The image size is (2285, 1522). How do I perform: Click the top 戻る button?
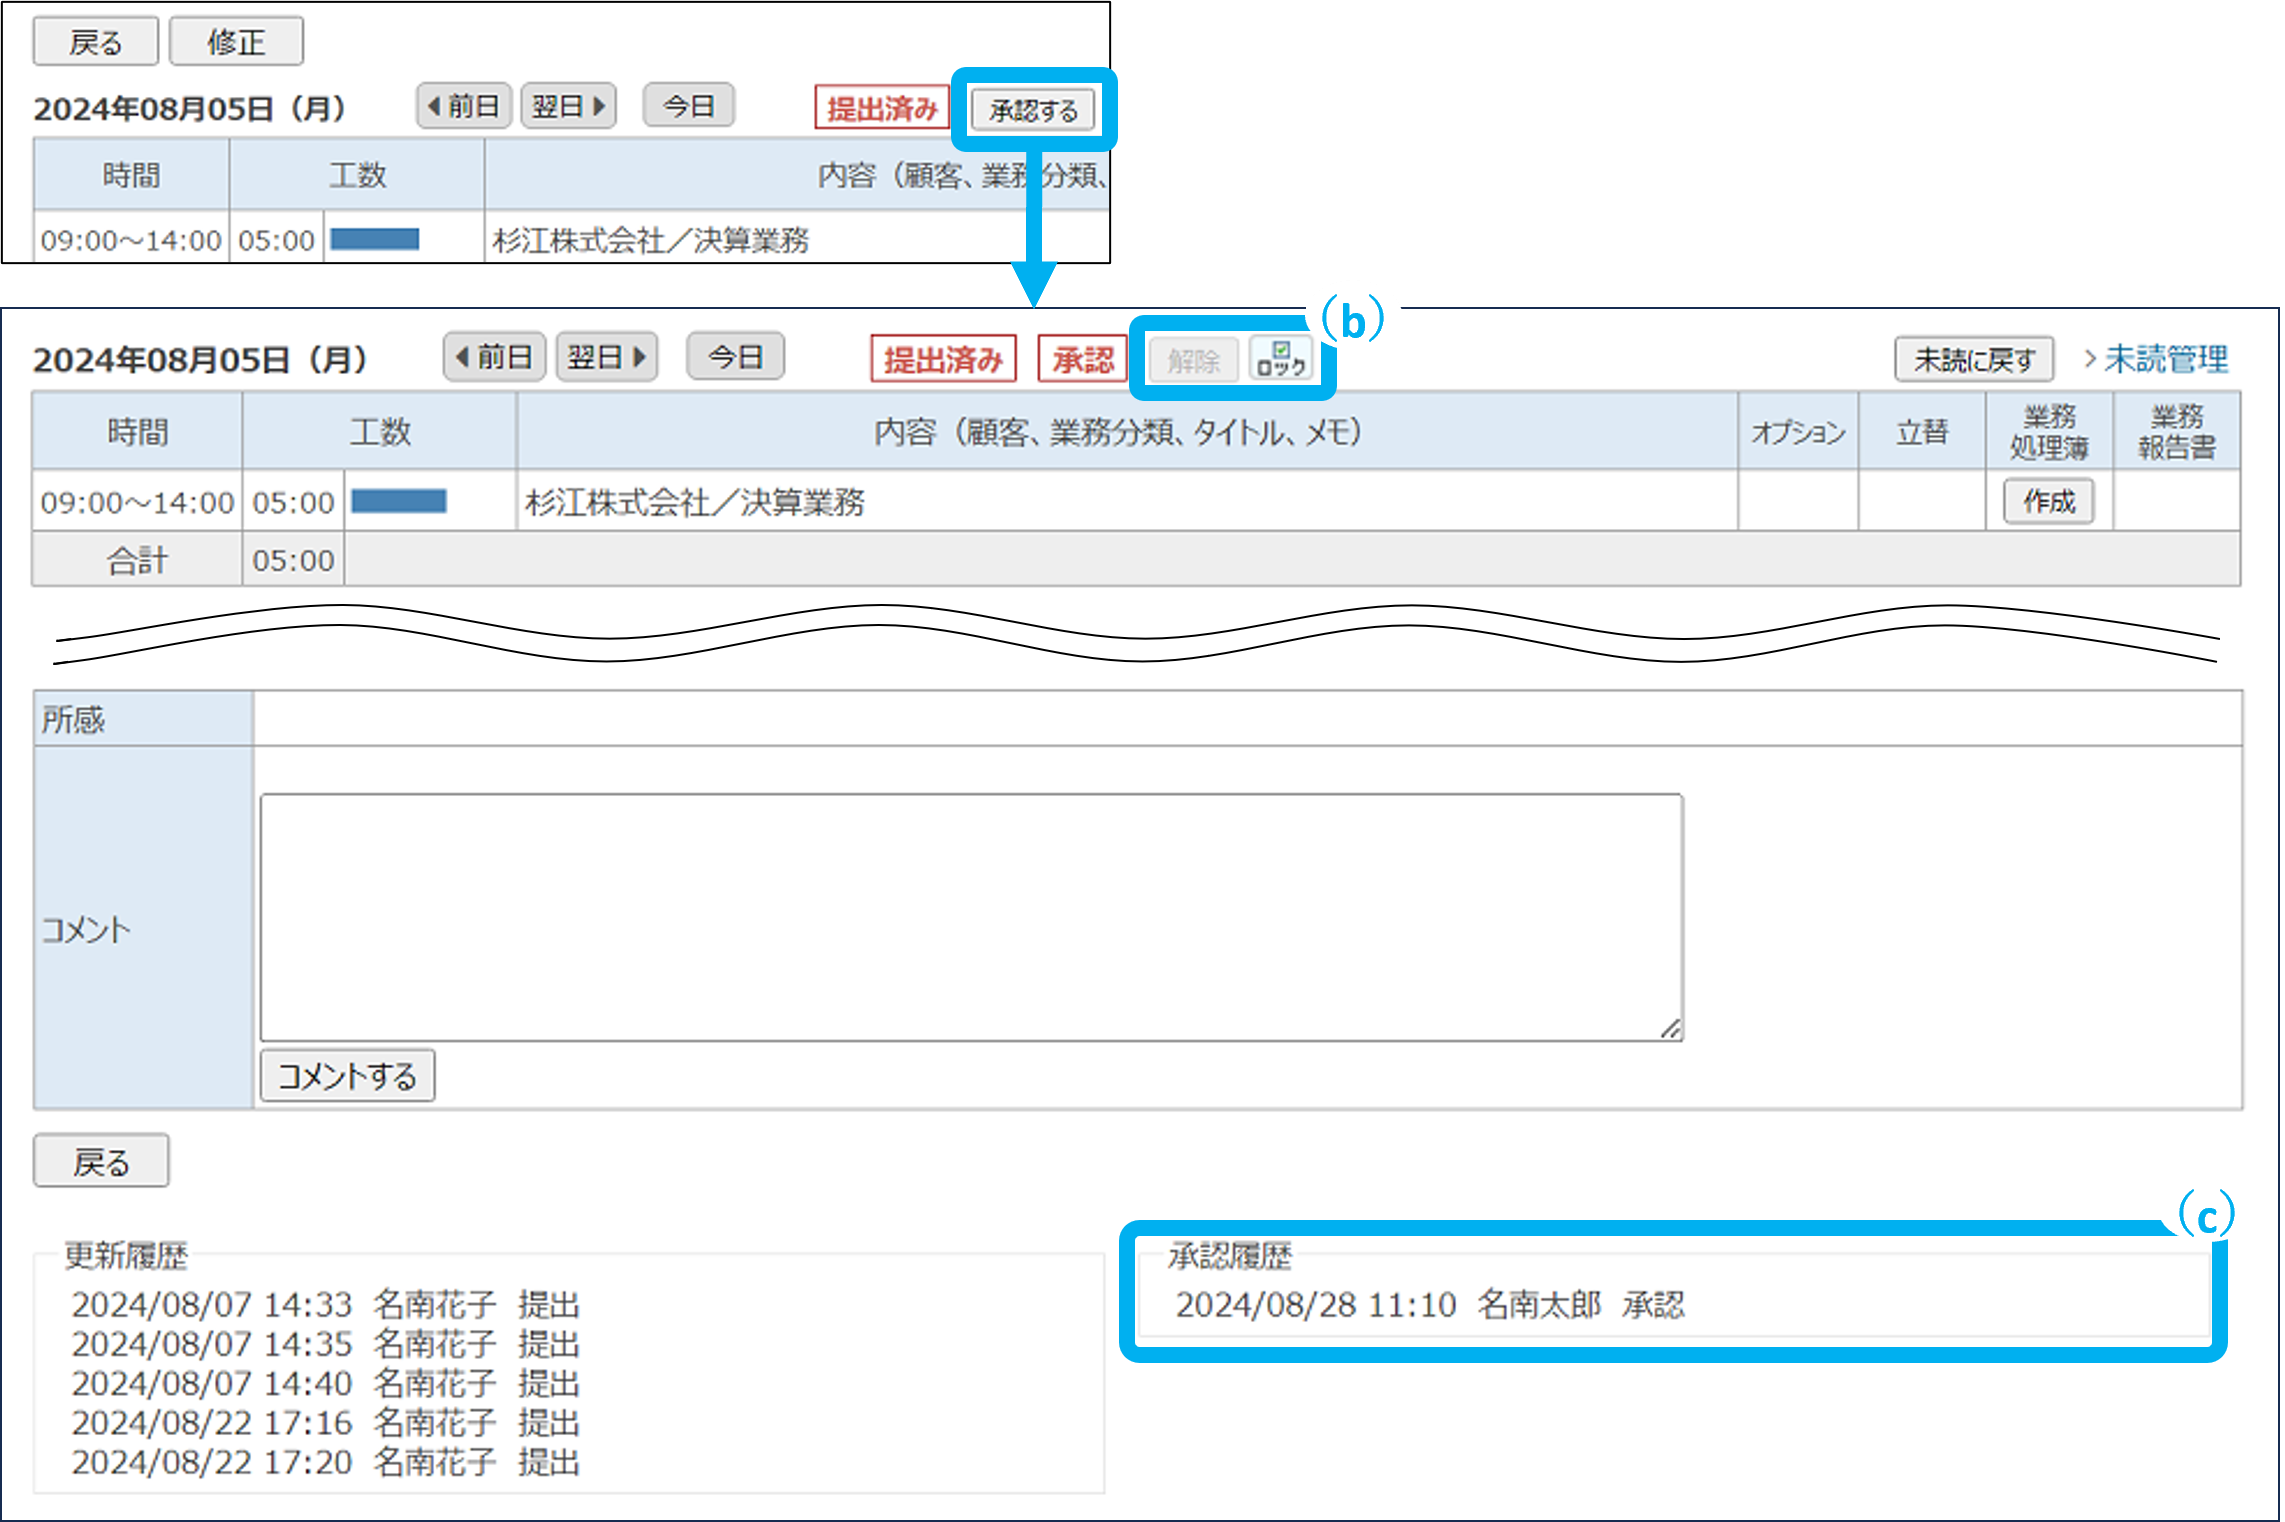(95, 42)
